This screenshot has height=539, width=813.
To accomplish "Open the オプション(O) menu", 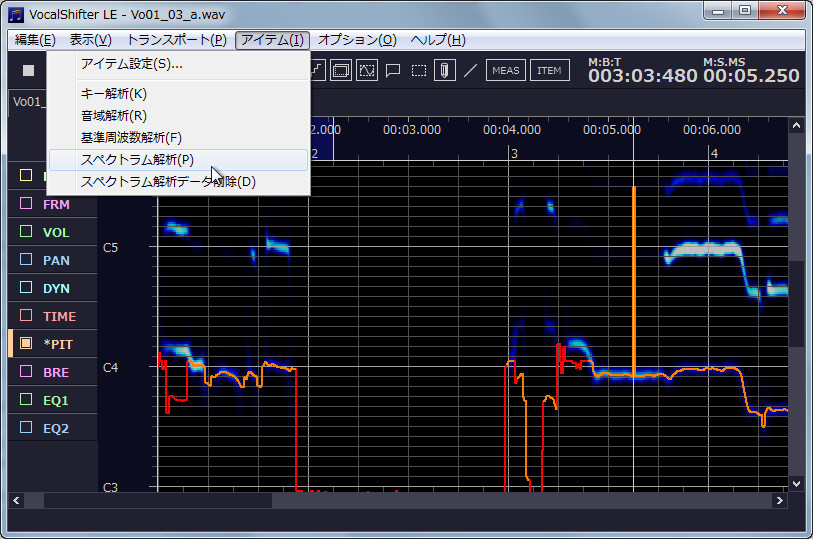I will tap(357, 40).
